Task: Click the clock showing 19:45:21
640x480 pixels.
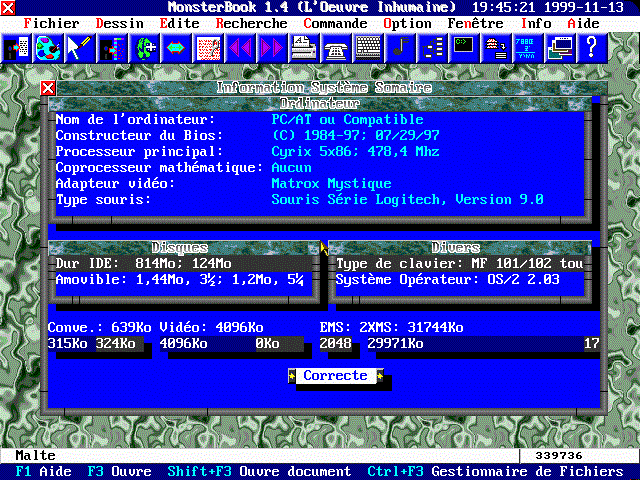Action: [504, 7]
